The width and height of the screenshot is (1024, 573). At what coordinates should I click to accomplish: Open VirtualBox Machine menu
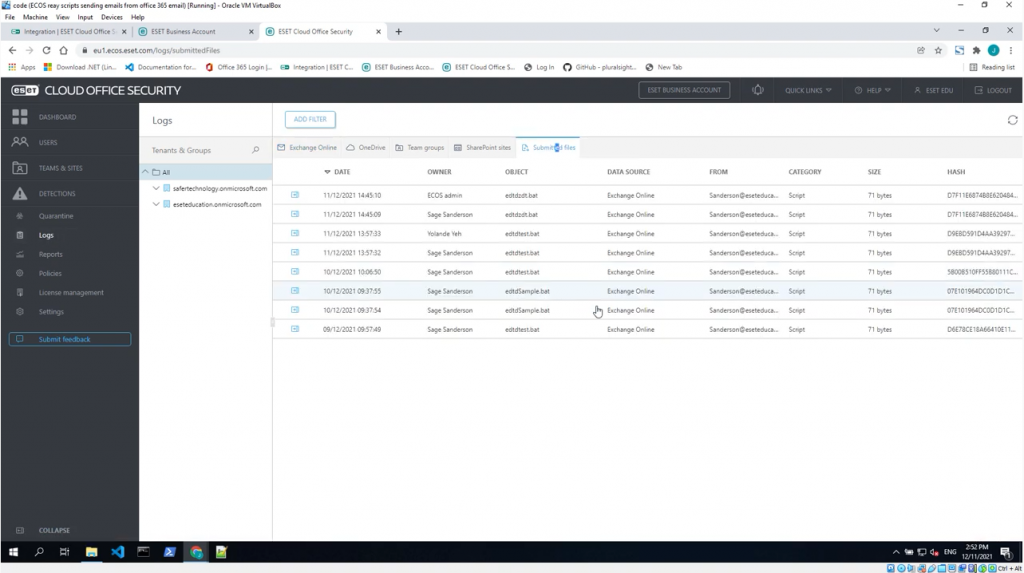point(35,17)
